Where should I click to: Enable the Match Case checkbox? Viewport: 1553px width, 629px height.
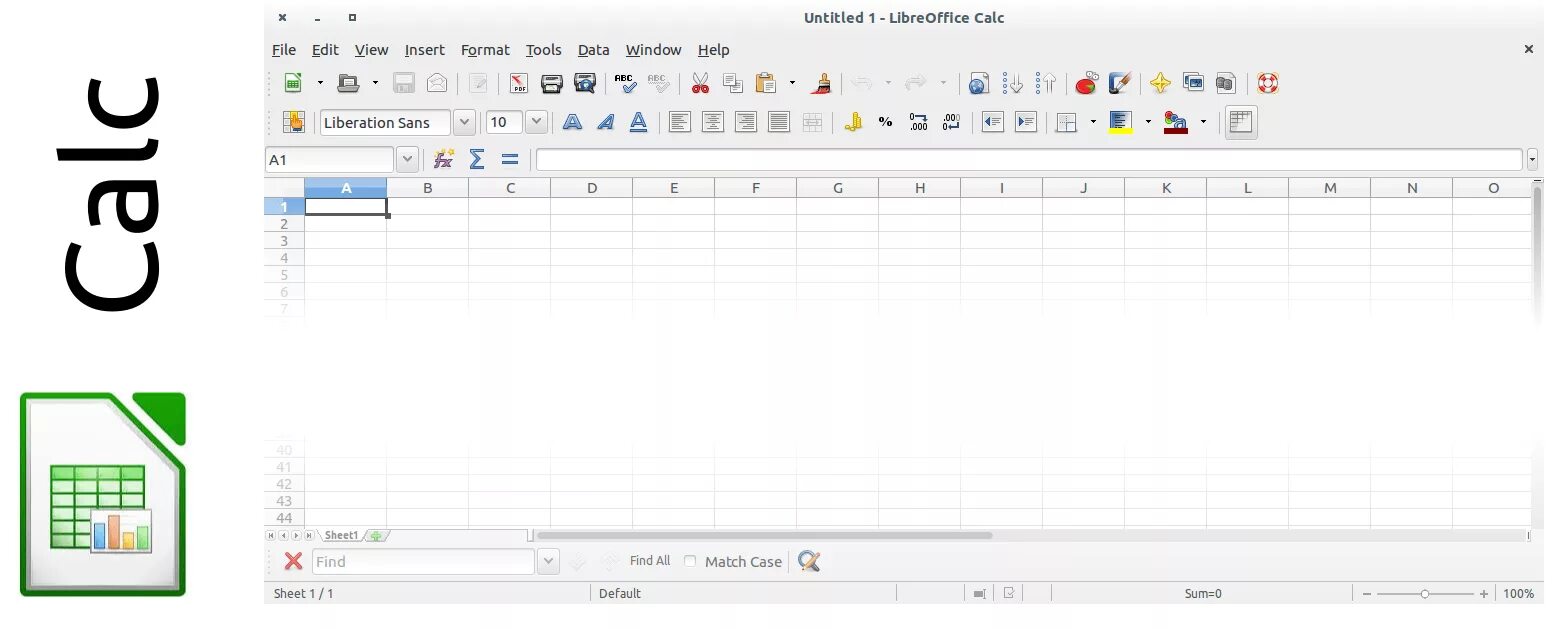[x=690, y=561]
